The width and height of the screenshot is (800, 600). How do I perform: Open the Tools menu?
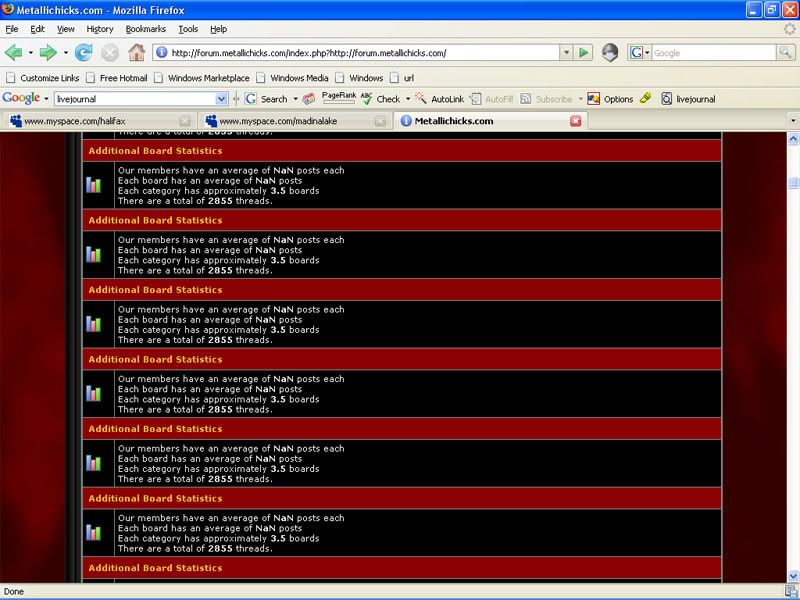pos(188,29)
